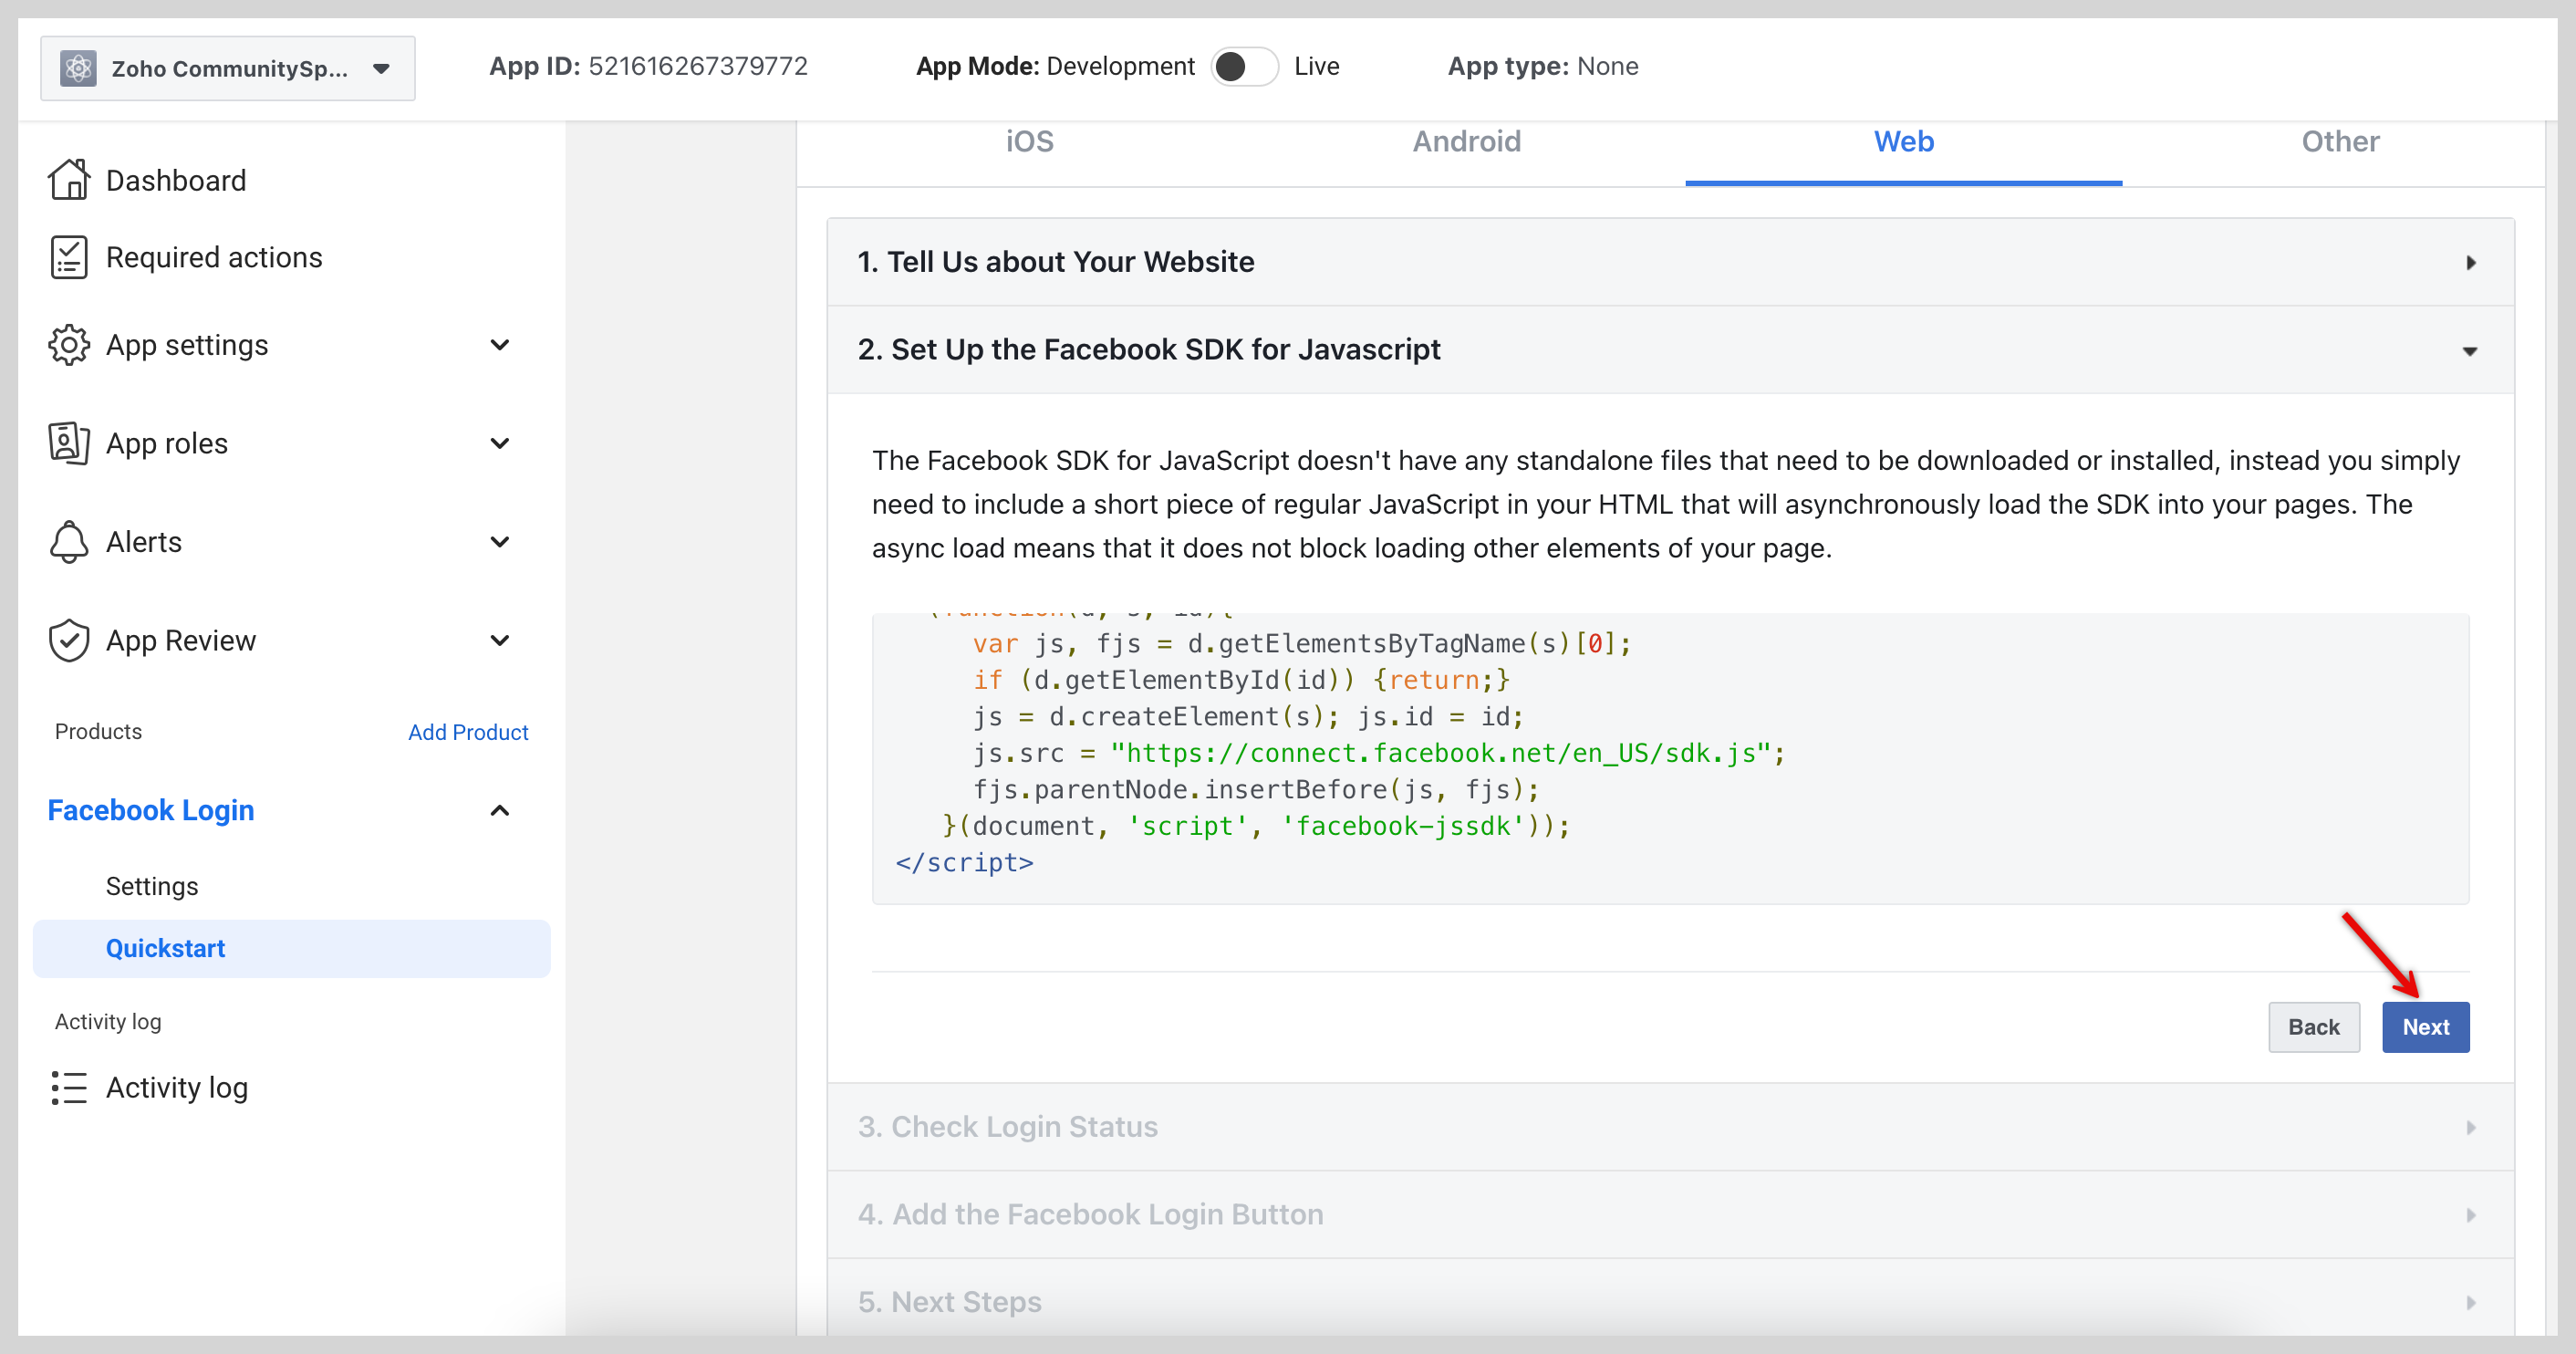Expand the App settings chevron
This screenshot has width=2576, height=1354.
pyautogui.click(x=499, y=345)
